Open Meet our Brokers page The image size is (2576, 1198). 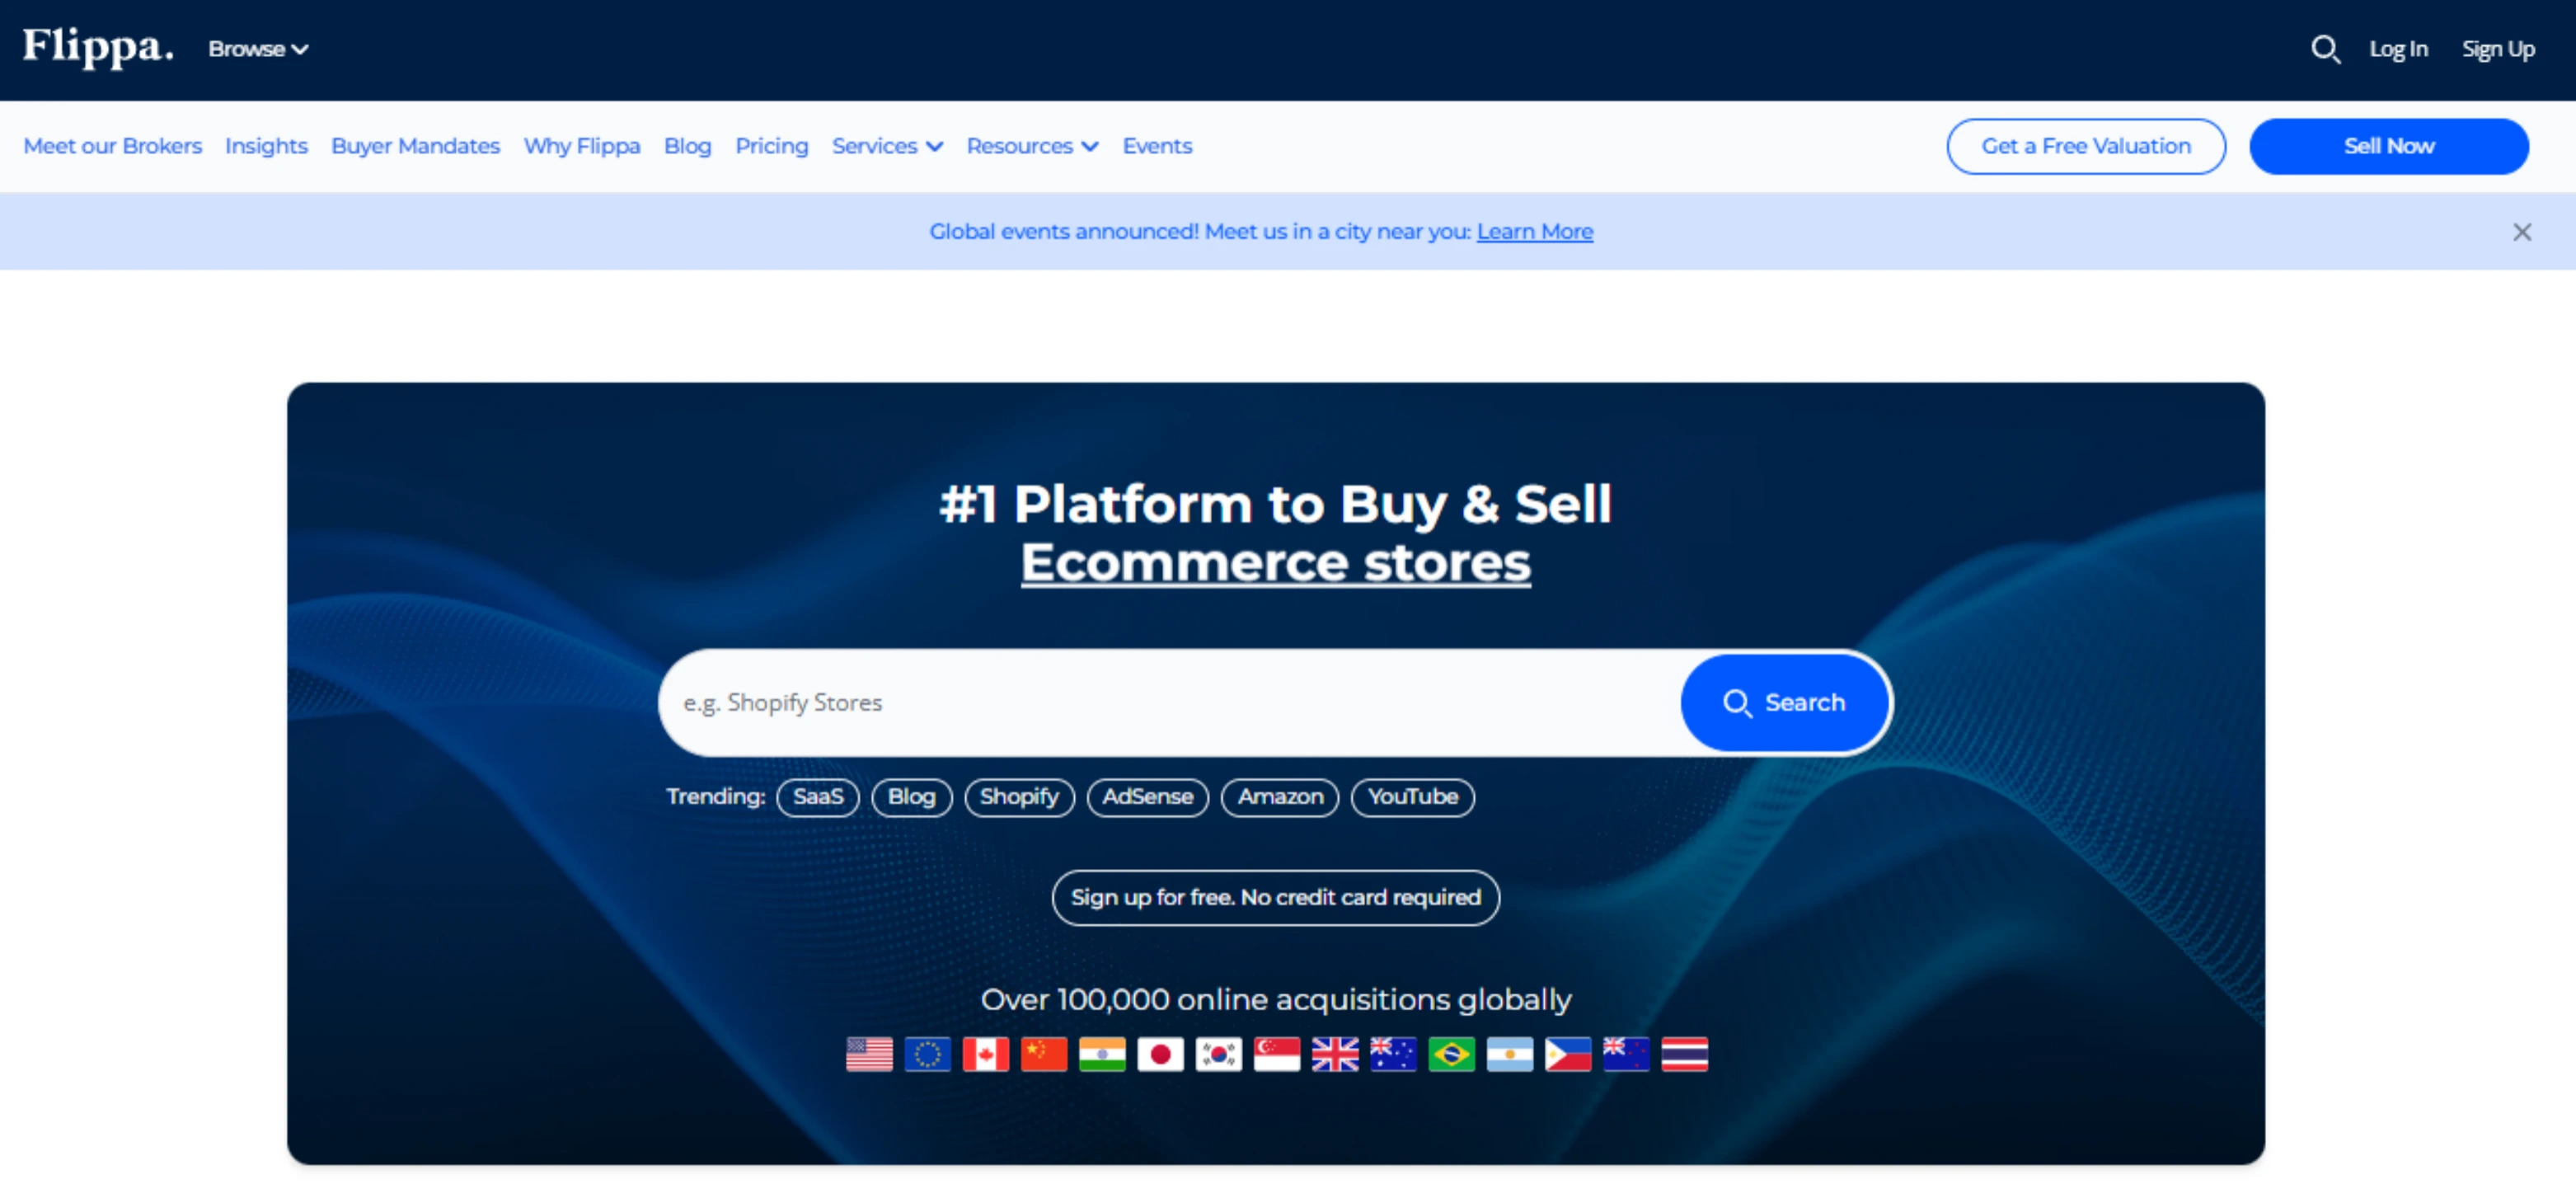[x=112, y=146]
